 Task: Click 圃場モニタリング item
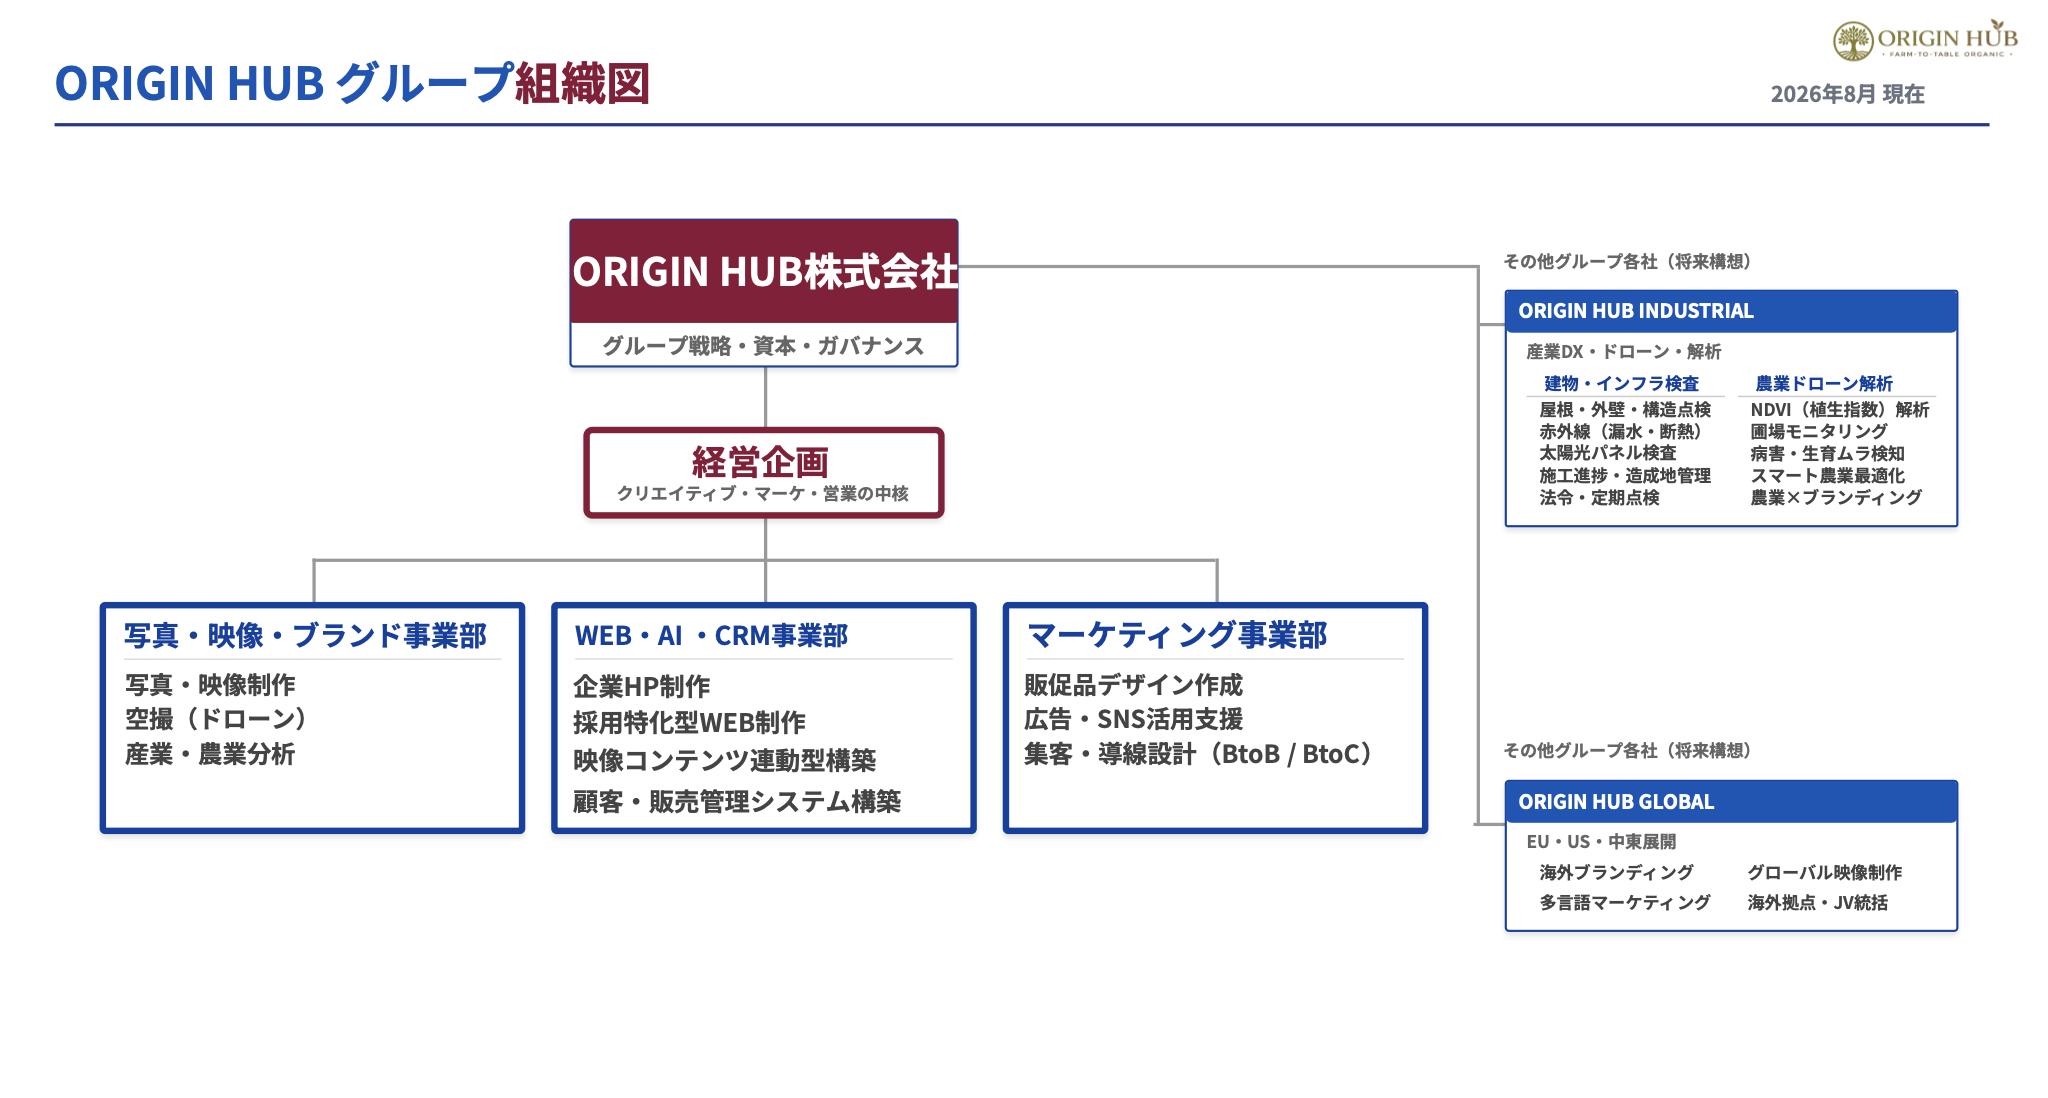(x=1818, y=432)
